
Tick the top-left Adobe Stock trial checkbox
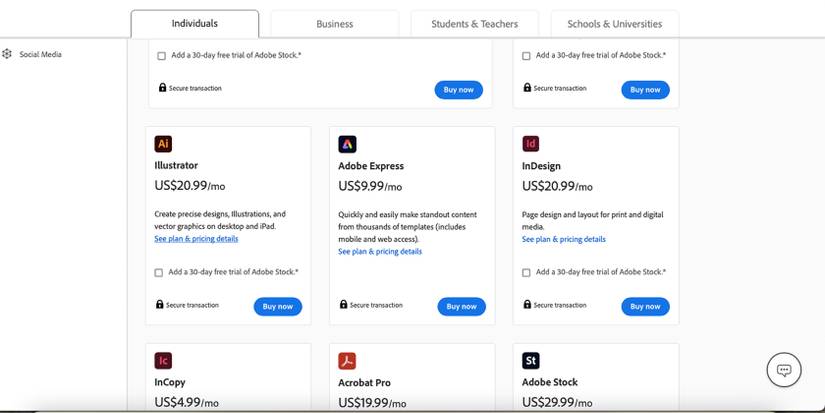[x=162, y=56]
